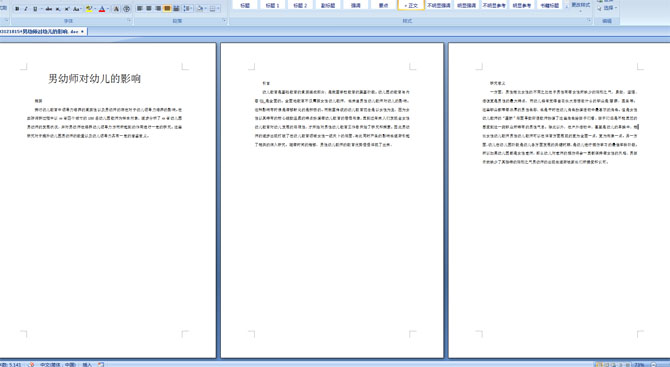Viewport: 670px width, 367px height.
Task: Select the justify alignment button
Action: pos(167,9)
